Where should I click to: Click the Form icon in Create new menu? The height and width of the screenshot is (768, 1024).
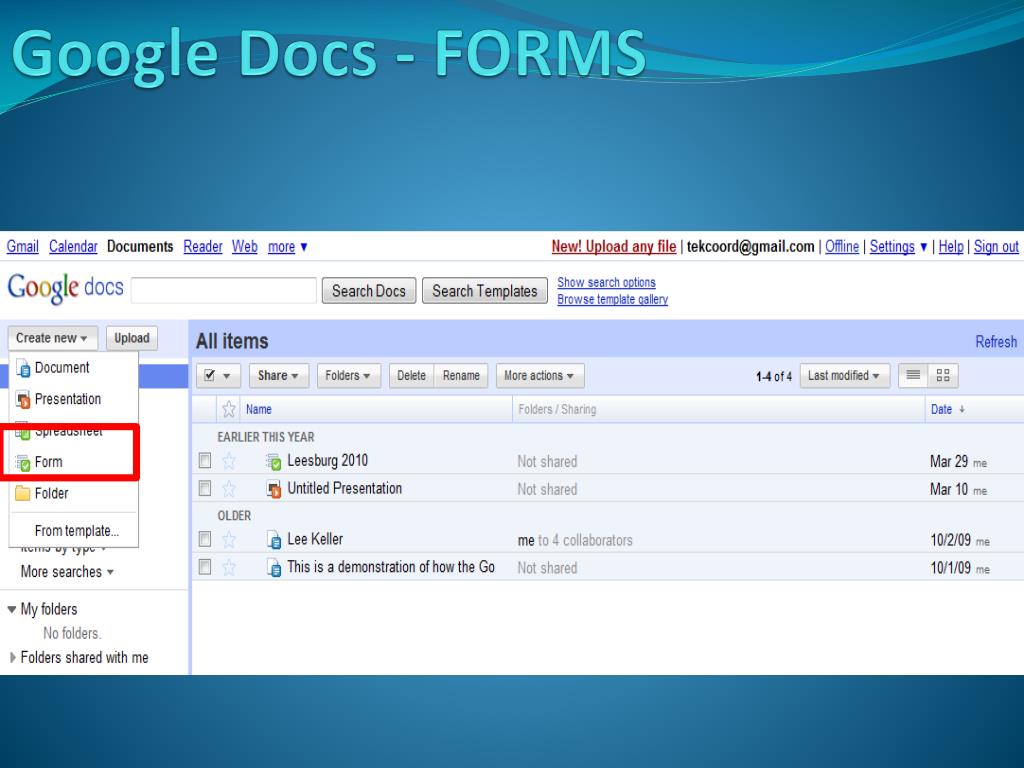coord(23,462)
